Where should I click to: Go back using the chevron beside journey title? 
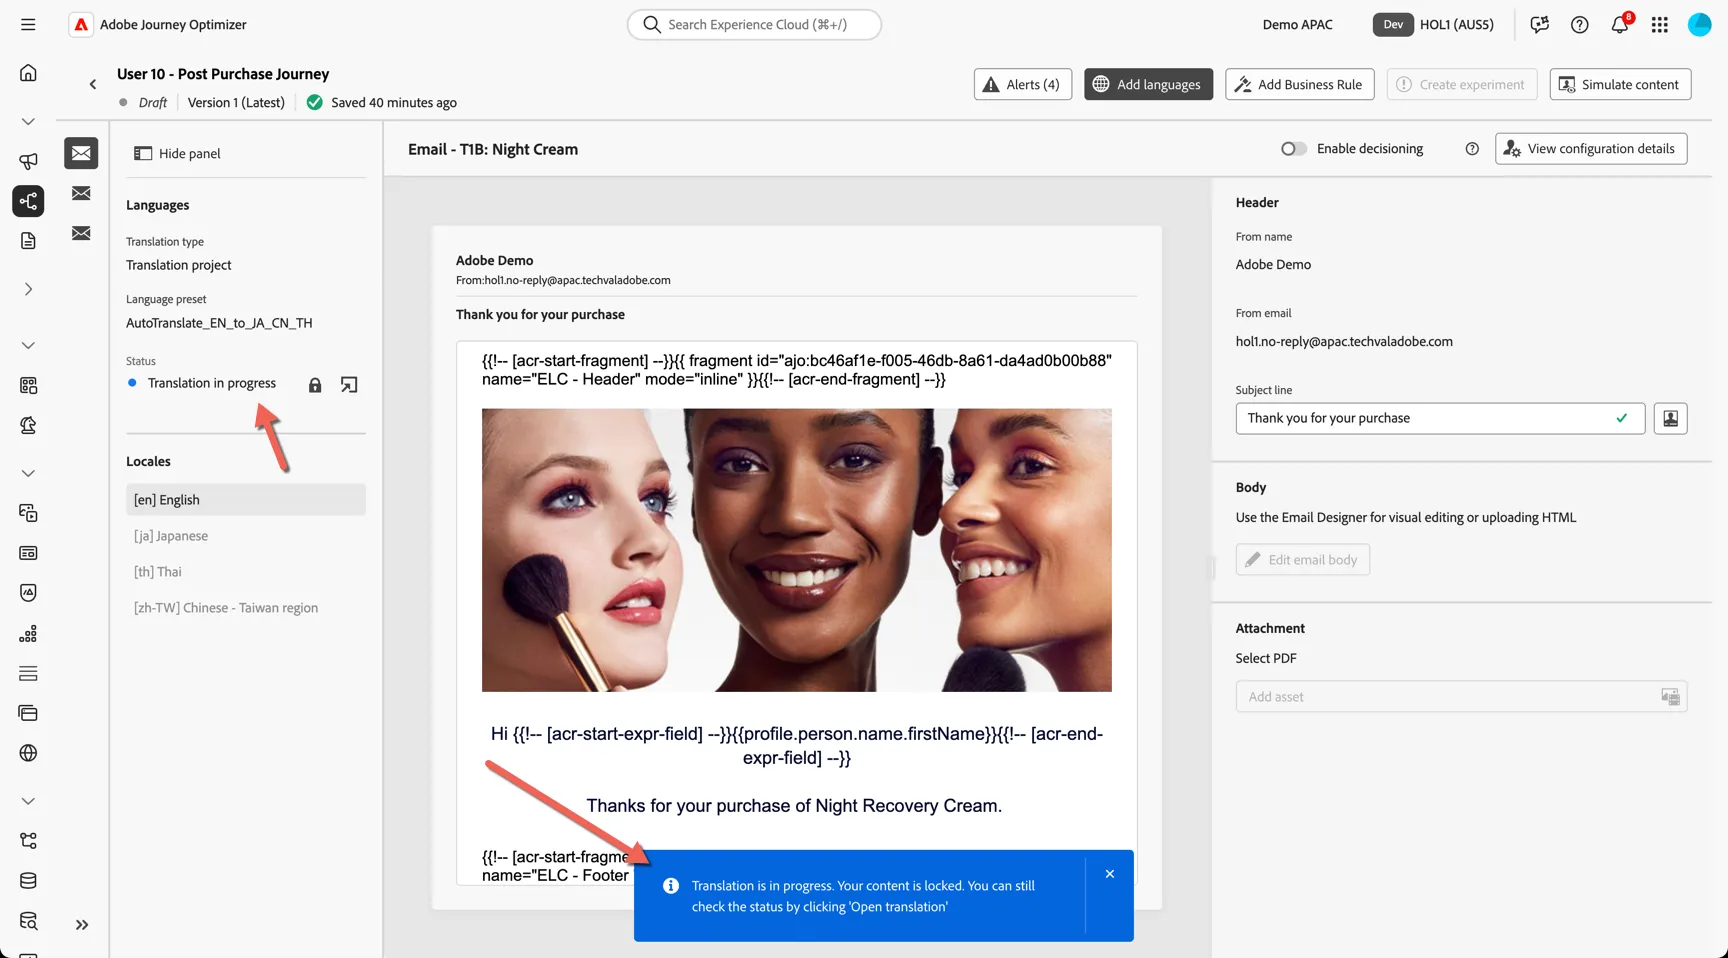point(93,85)
